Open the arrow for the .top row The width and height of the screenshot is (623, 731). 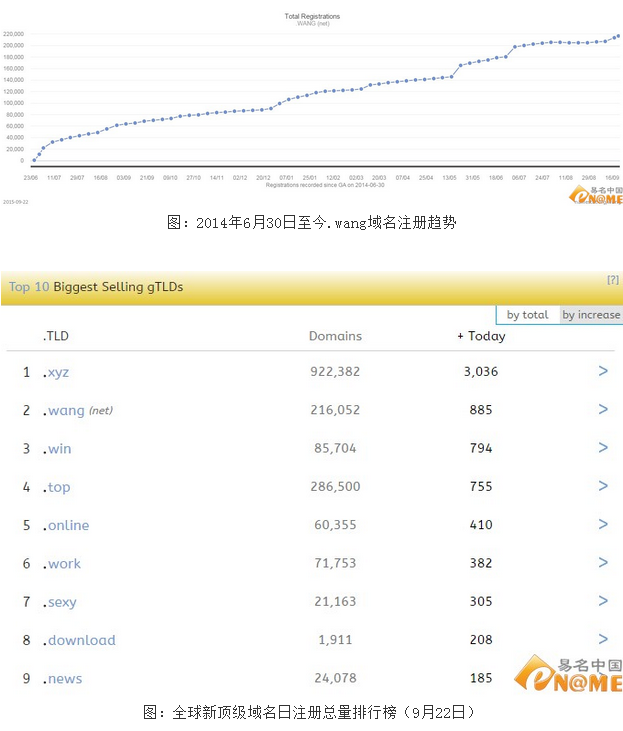coord(603,486)
